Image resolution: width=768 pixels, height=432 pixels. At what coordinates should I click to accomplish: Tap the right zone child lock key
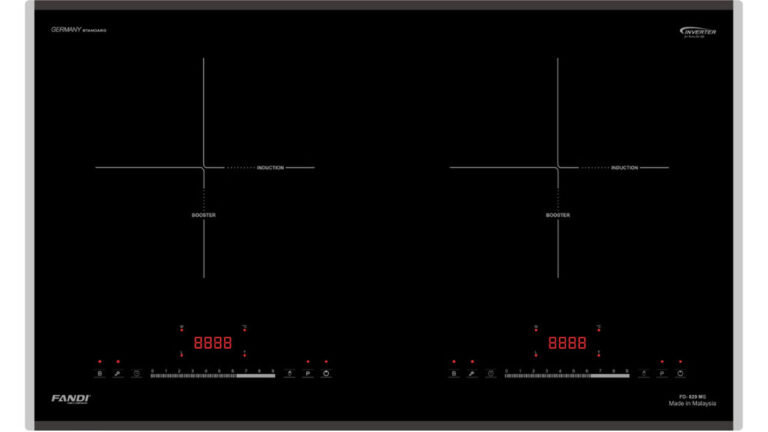coord(472,373)
